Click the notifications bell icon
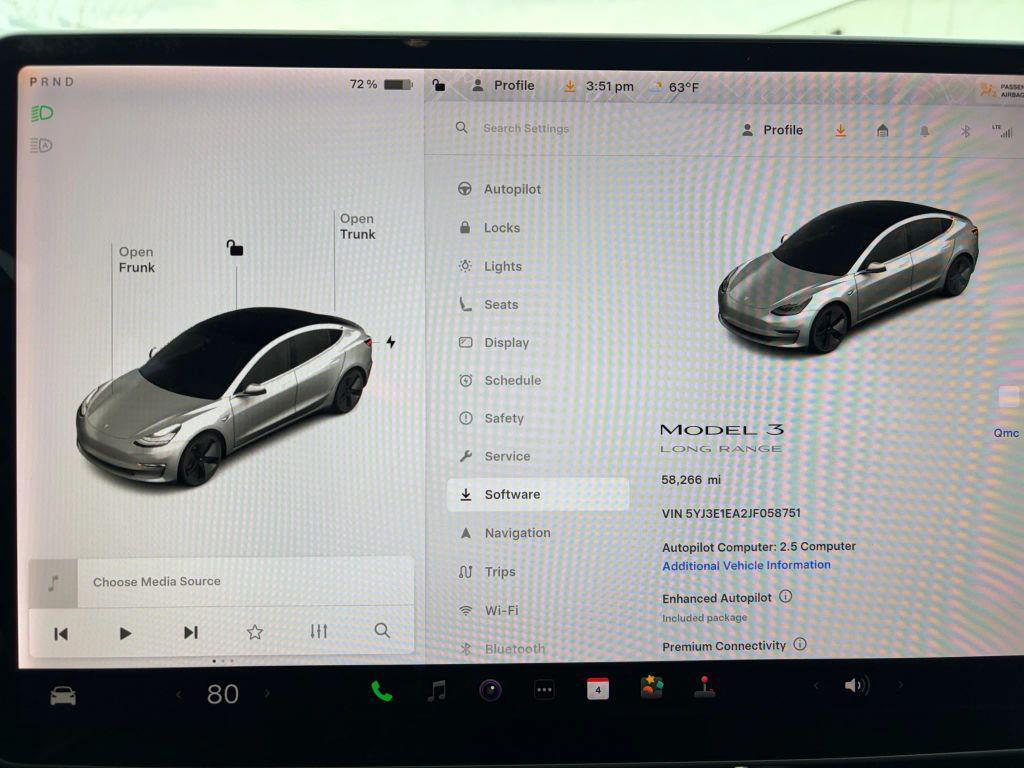This screenshot has width=1024, height=768. click(x=925, y=130)
